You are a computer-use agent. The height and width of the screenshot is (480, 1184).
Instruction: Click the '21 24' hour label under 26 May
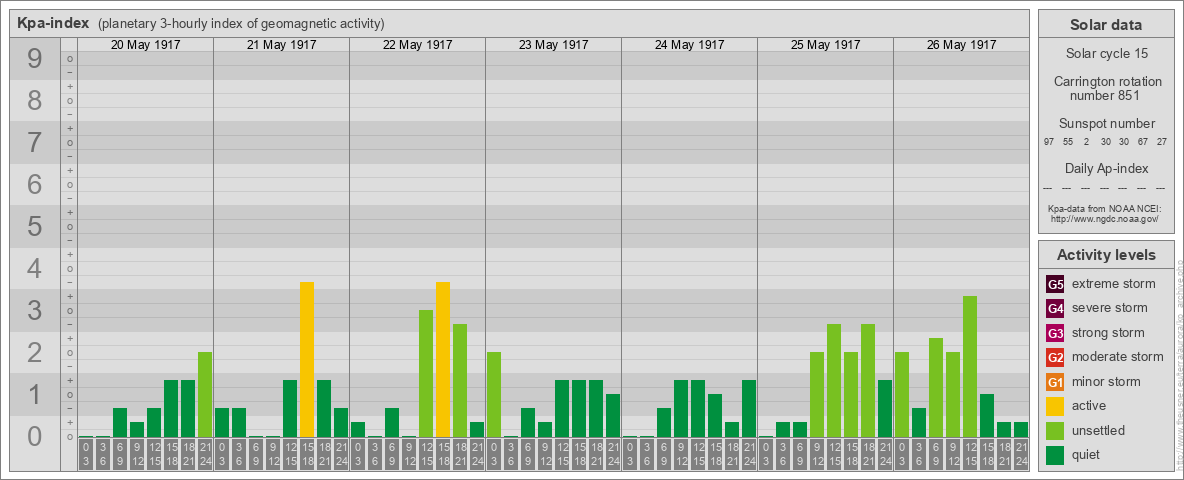(x=1021, y=455)
